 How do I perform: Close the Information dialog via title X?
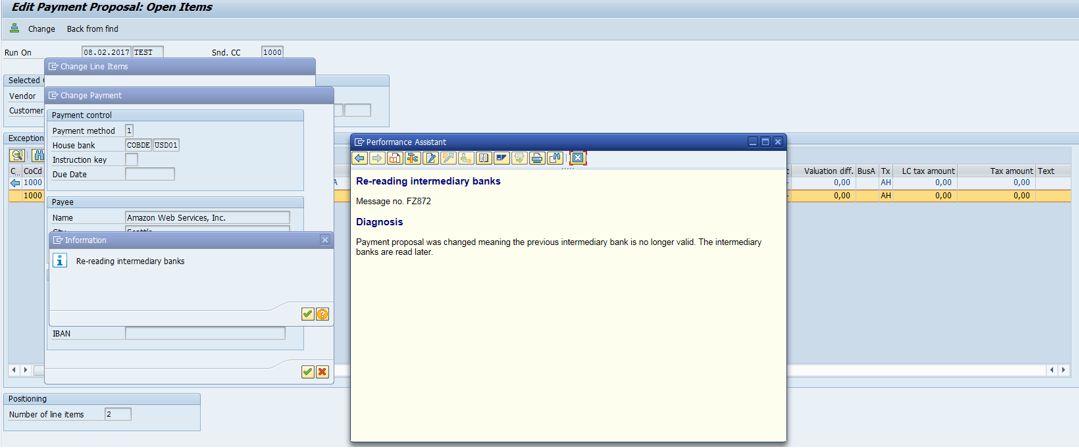coord(325,240)
